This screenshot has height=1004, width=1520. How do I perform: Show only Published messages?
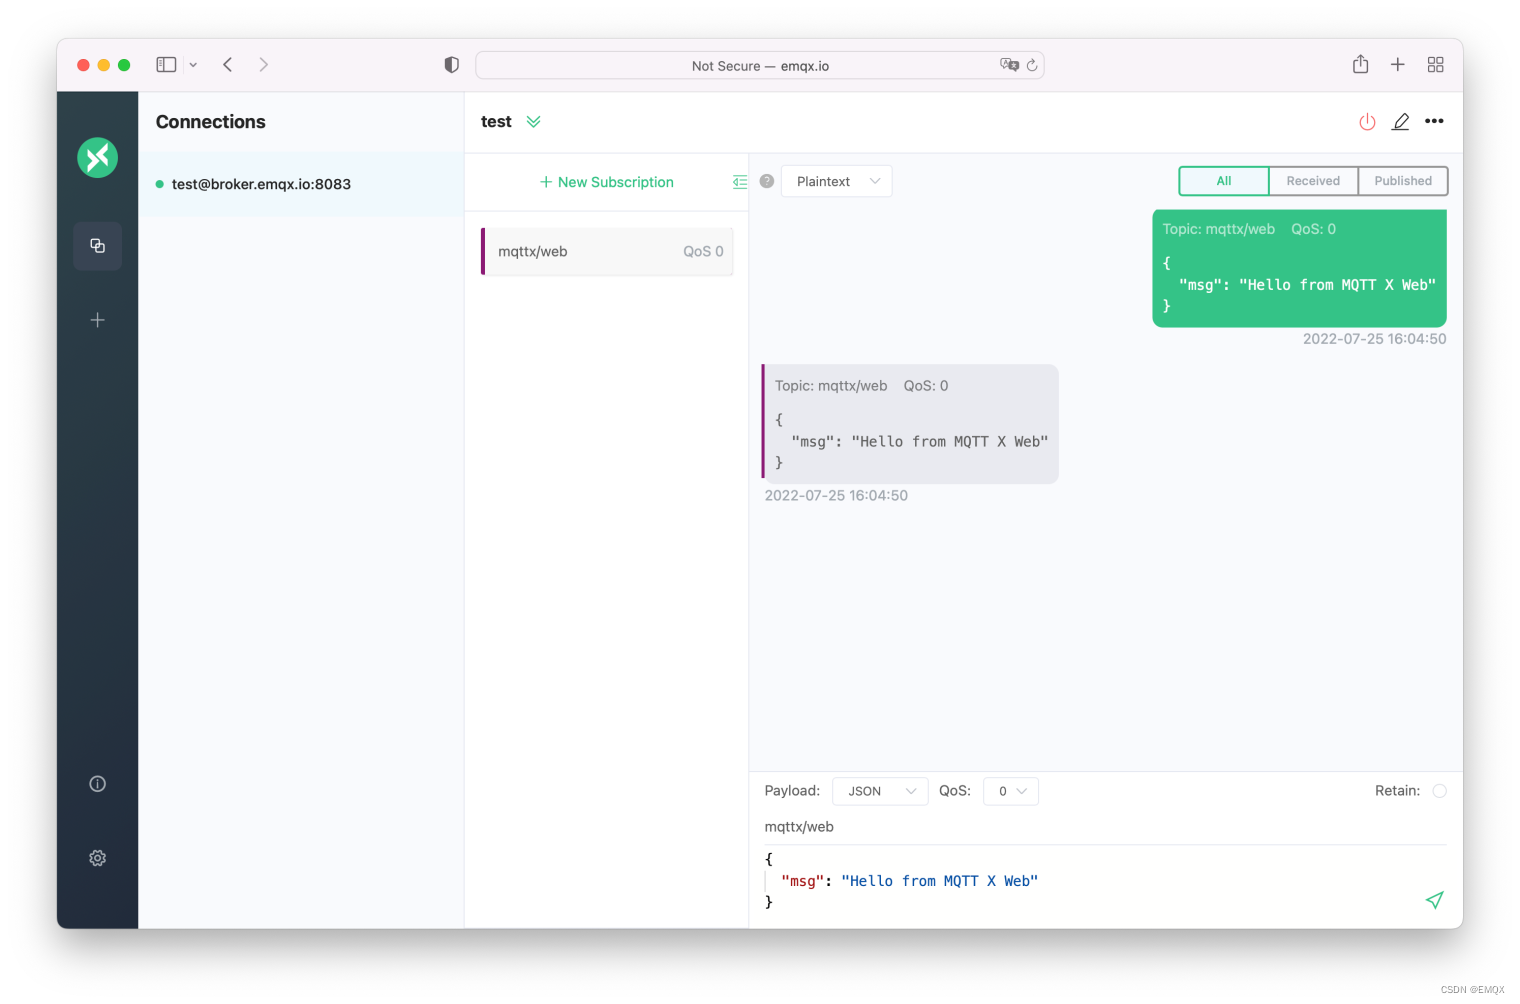1402,181
